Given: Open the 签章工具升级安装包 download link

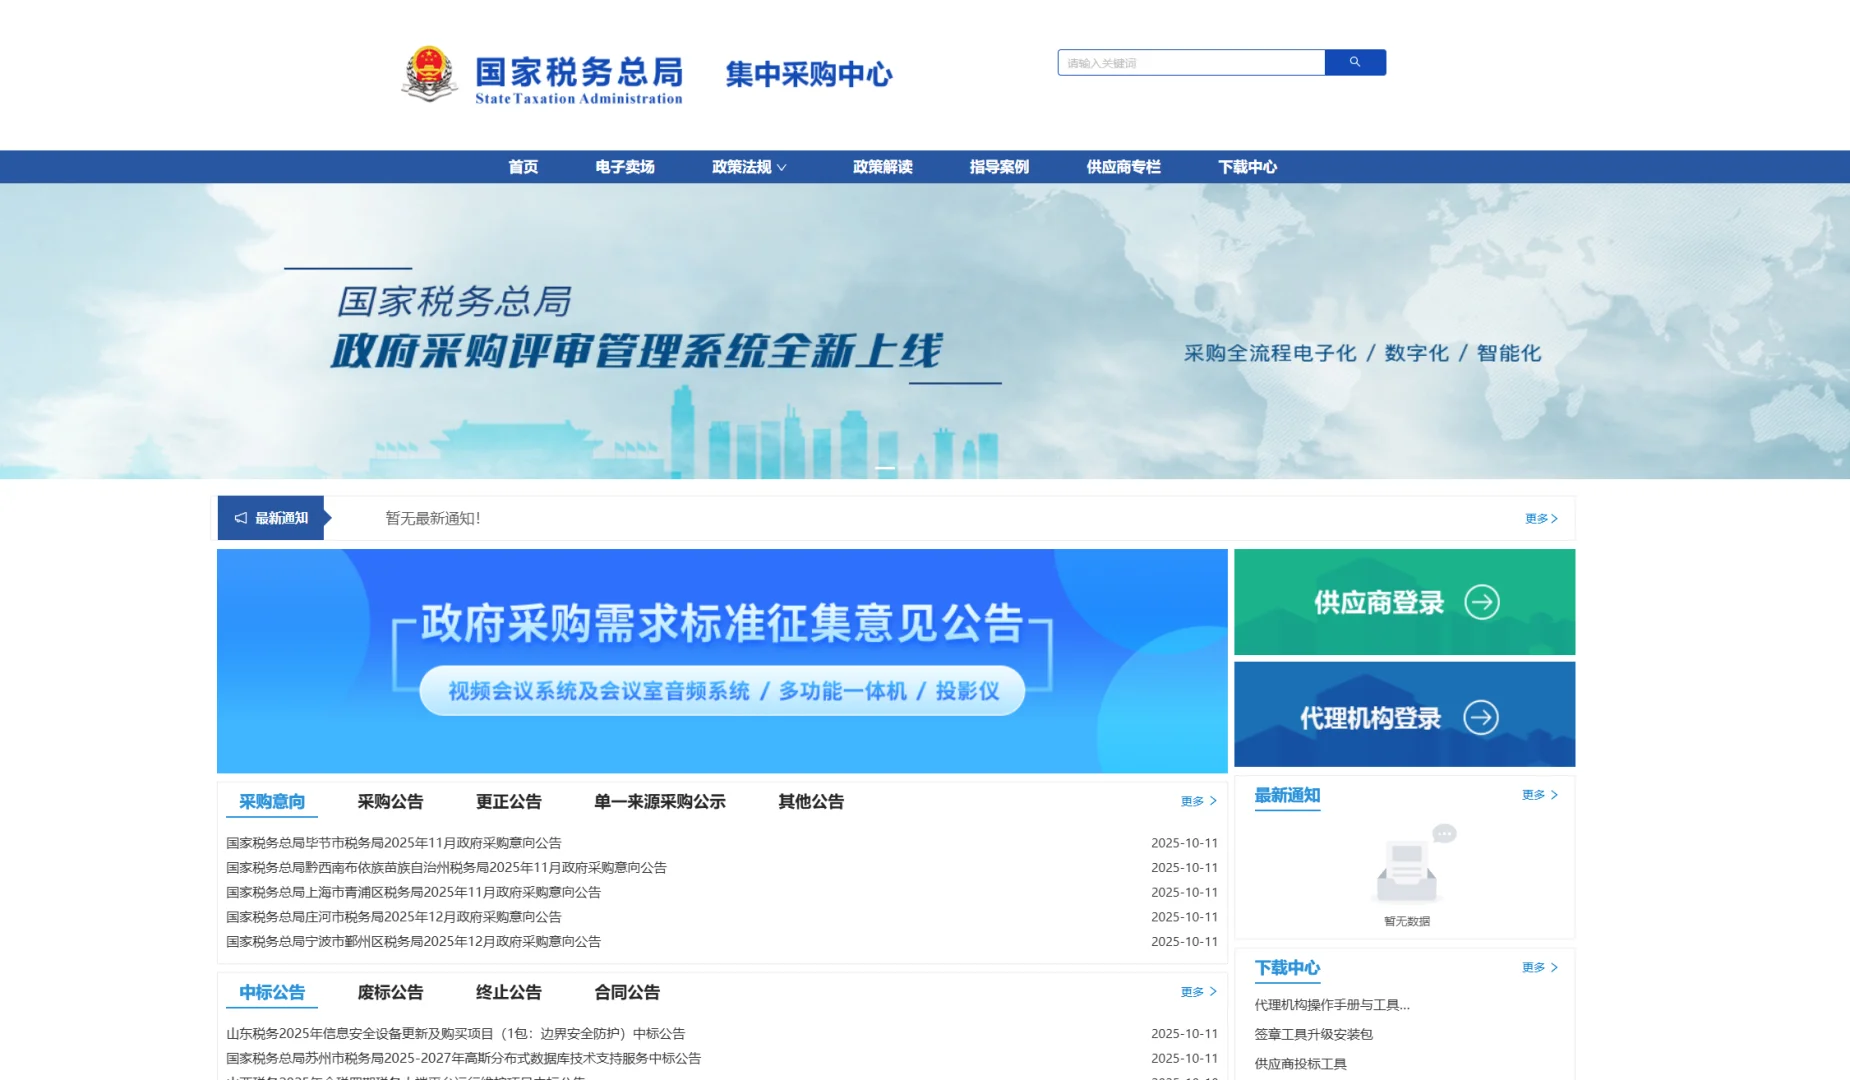Looking at the screenshot, I should tap(1314, 1035).
